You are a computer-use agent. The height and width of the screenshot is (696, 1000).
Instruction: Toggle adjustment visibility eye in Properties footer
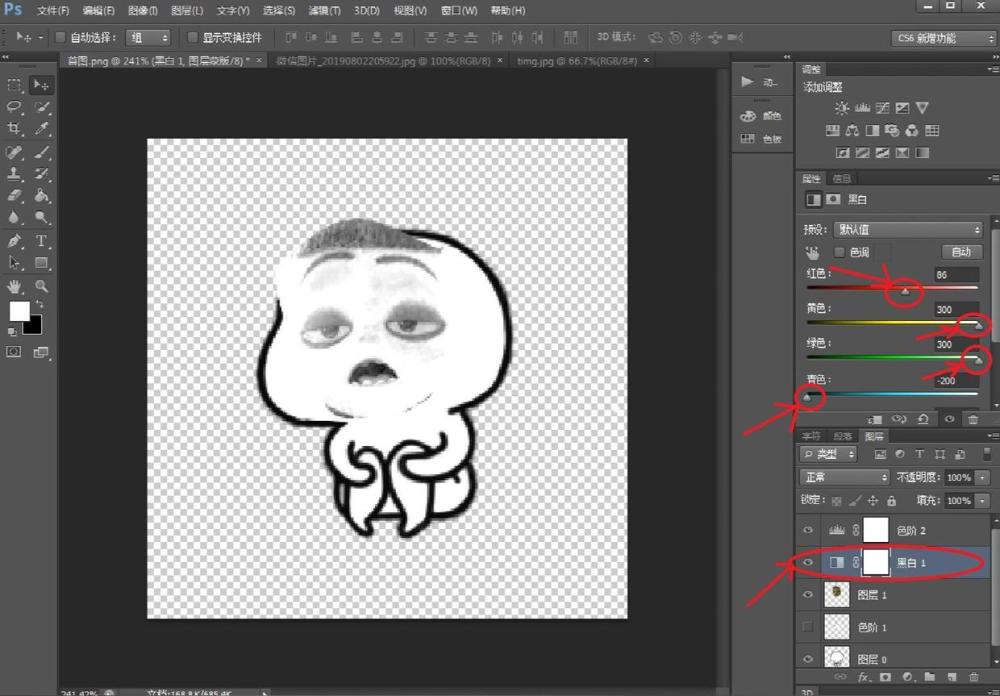pos(950,419)
